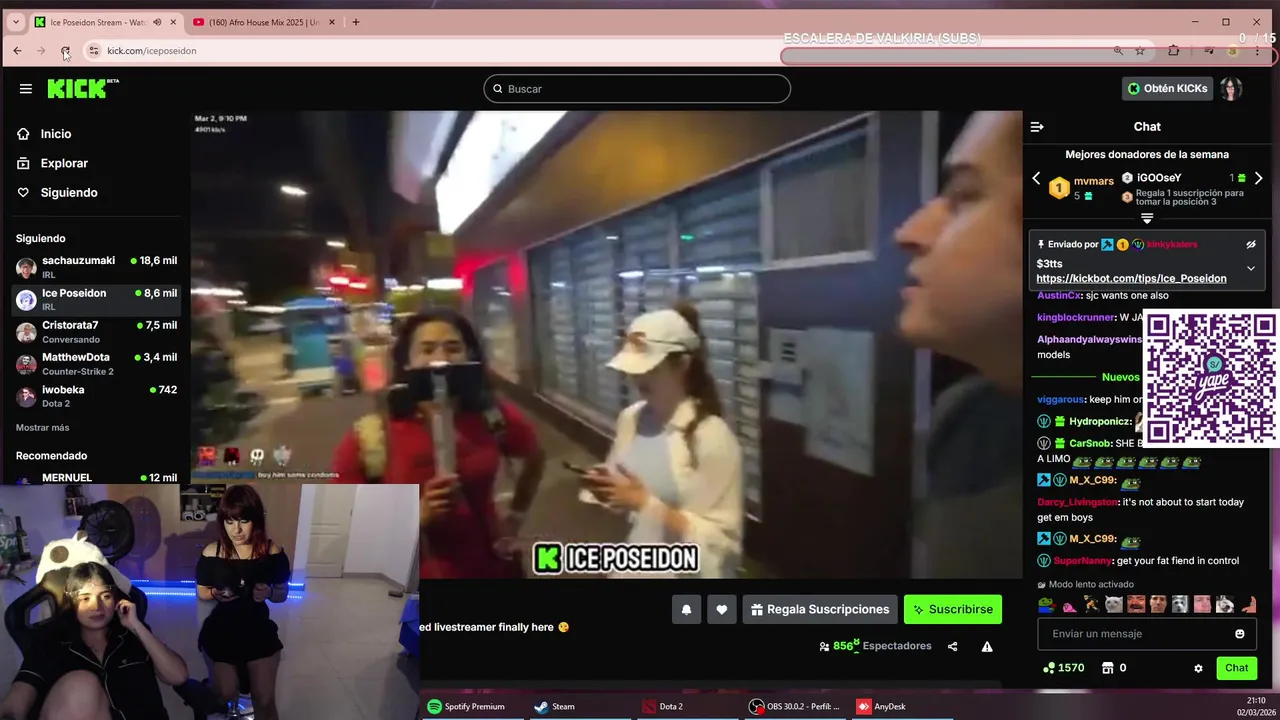Click the 1570 channel points balance
Image resolution: width=1280 pixels, height=720 pixels.
(1063, 668)
